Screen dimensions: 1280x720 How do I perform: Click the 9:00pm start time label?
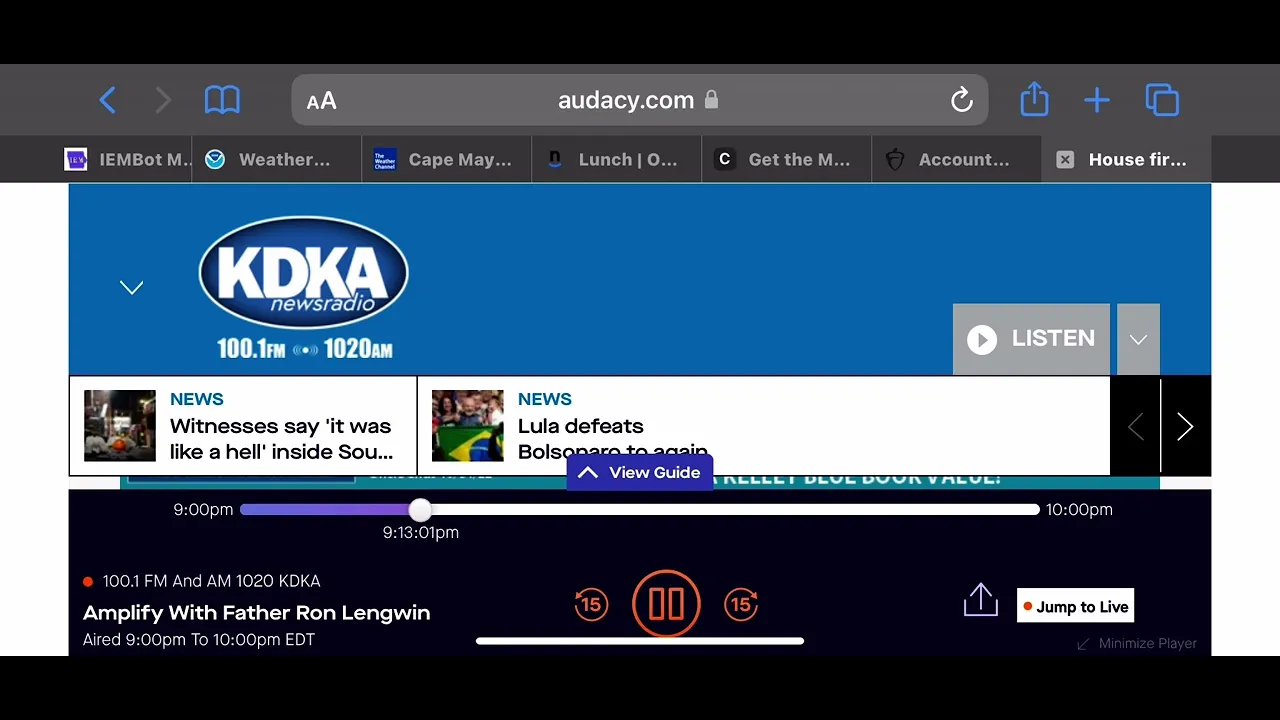tap(203, 510)
